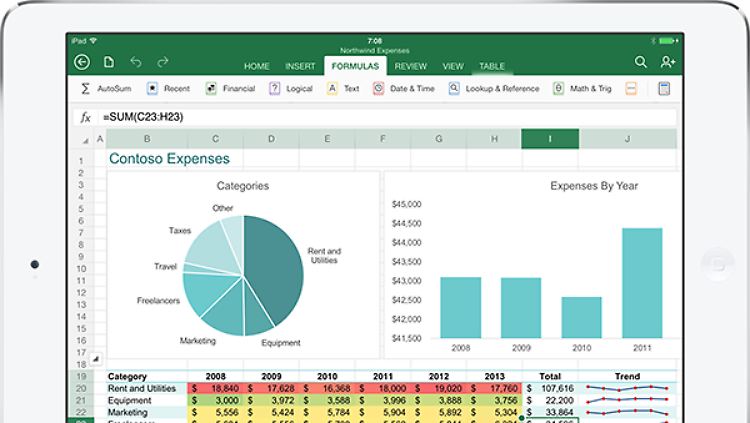
Task: Open Text functions icon
Action: [x=332, y=89]
